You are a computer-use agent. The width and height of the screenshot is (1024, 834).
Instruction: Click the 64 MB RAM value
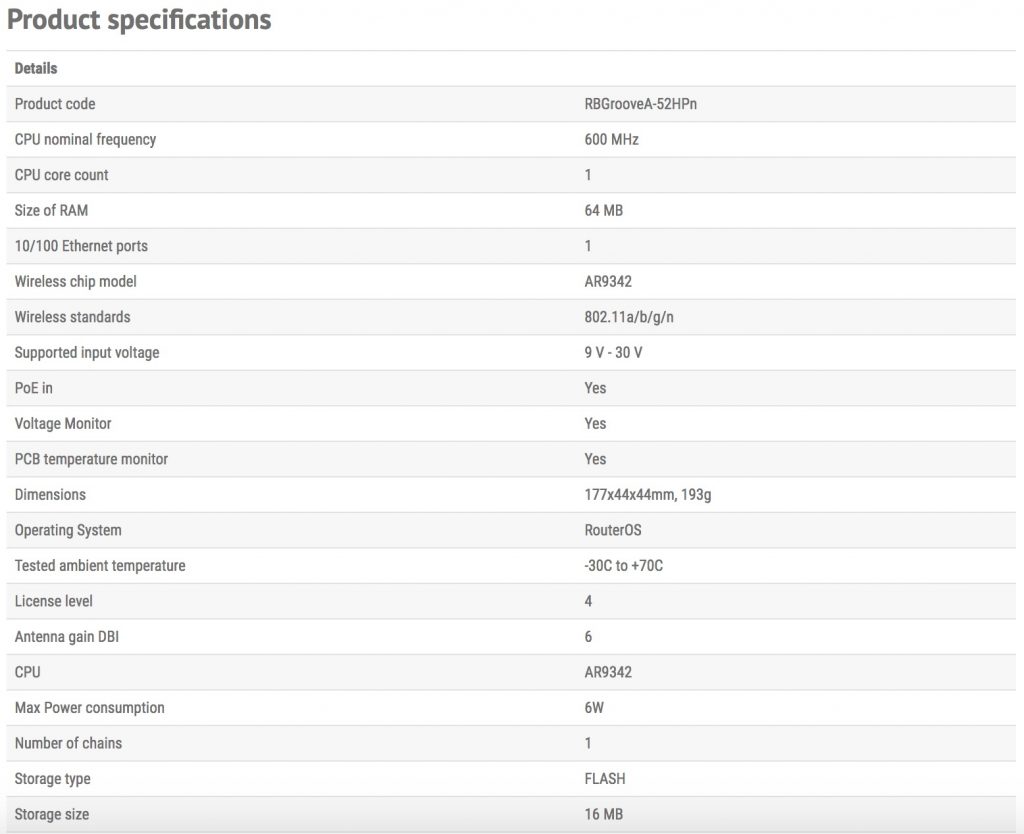(x=603, y=211)
